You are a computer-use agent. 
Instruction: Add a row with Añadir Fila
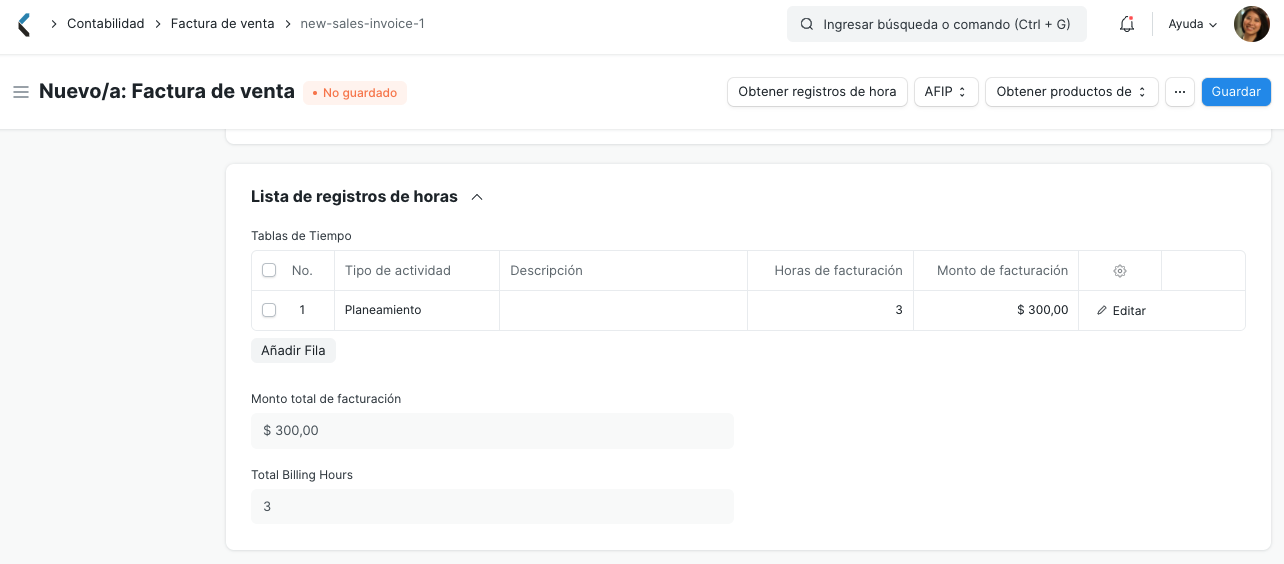point(293,351)
